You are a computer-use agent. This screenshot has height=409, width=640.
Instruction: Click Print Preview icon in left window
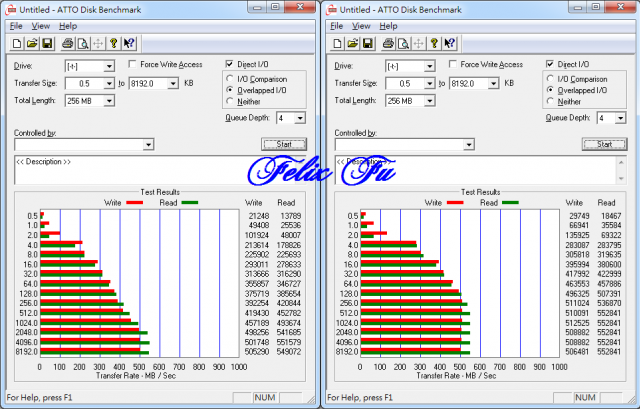[x=83, y=43]
